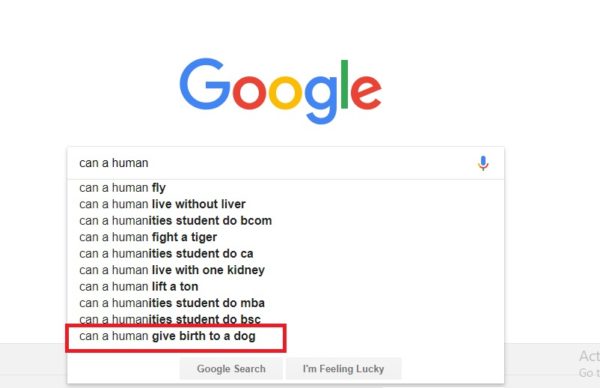The image size is (600, 388).
Task: Select "can a human give birth to a dog"
Action: [x=285, y=336]
